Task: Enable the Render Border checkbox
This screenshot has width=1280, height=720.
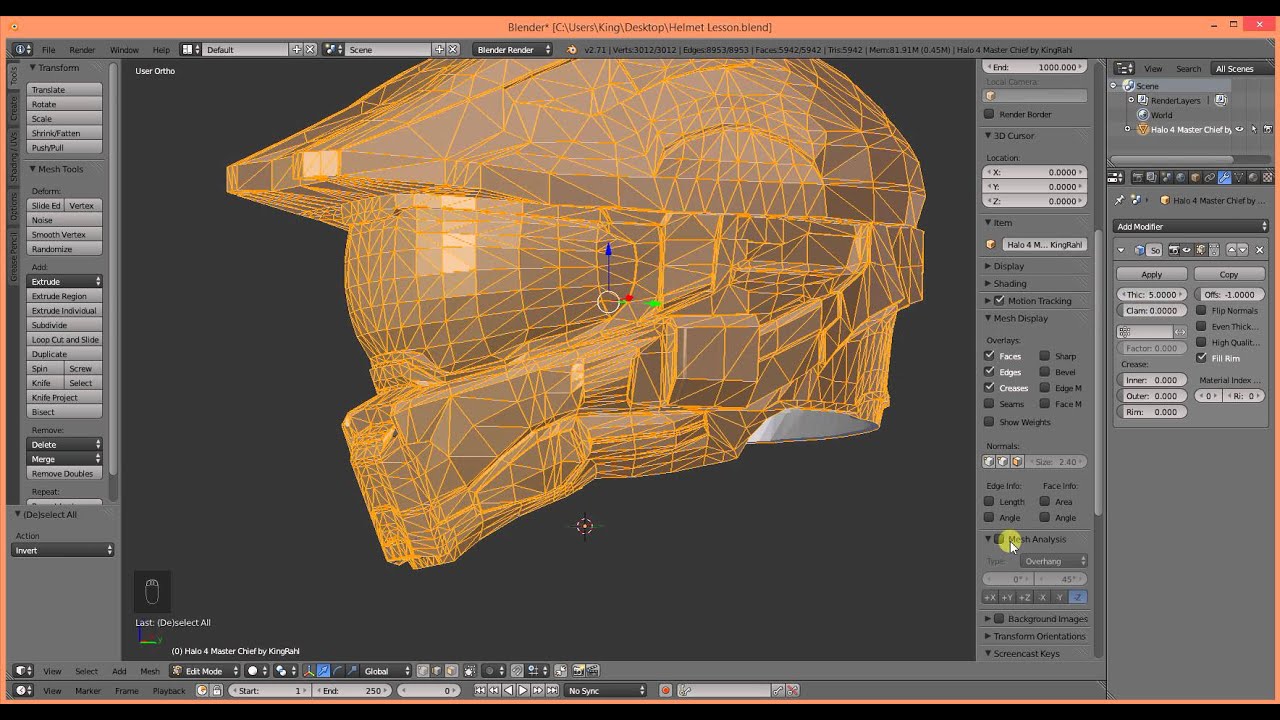Action: [x=989, y=114]
